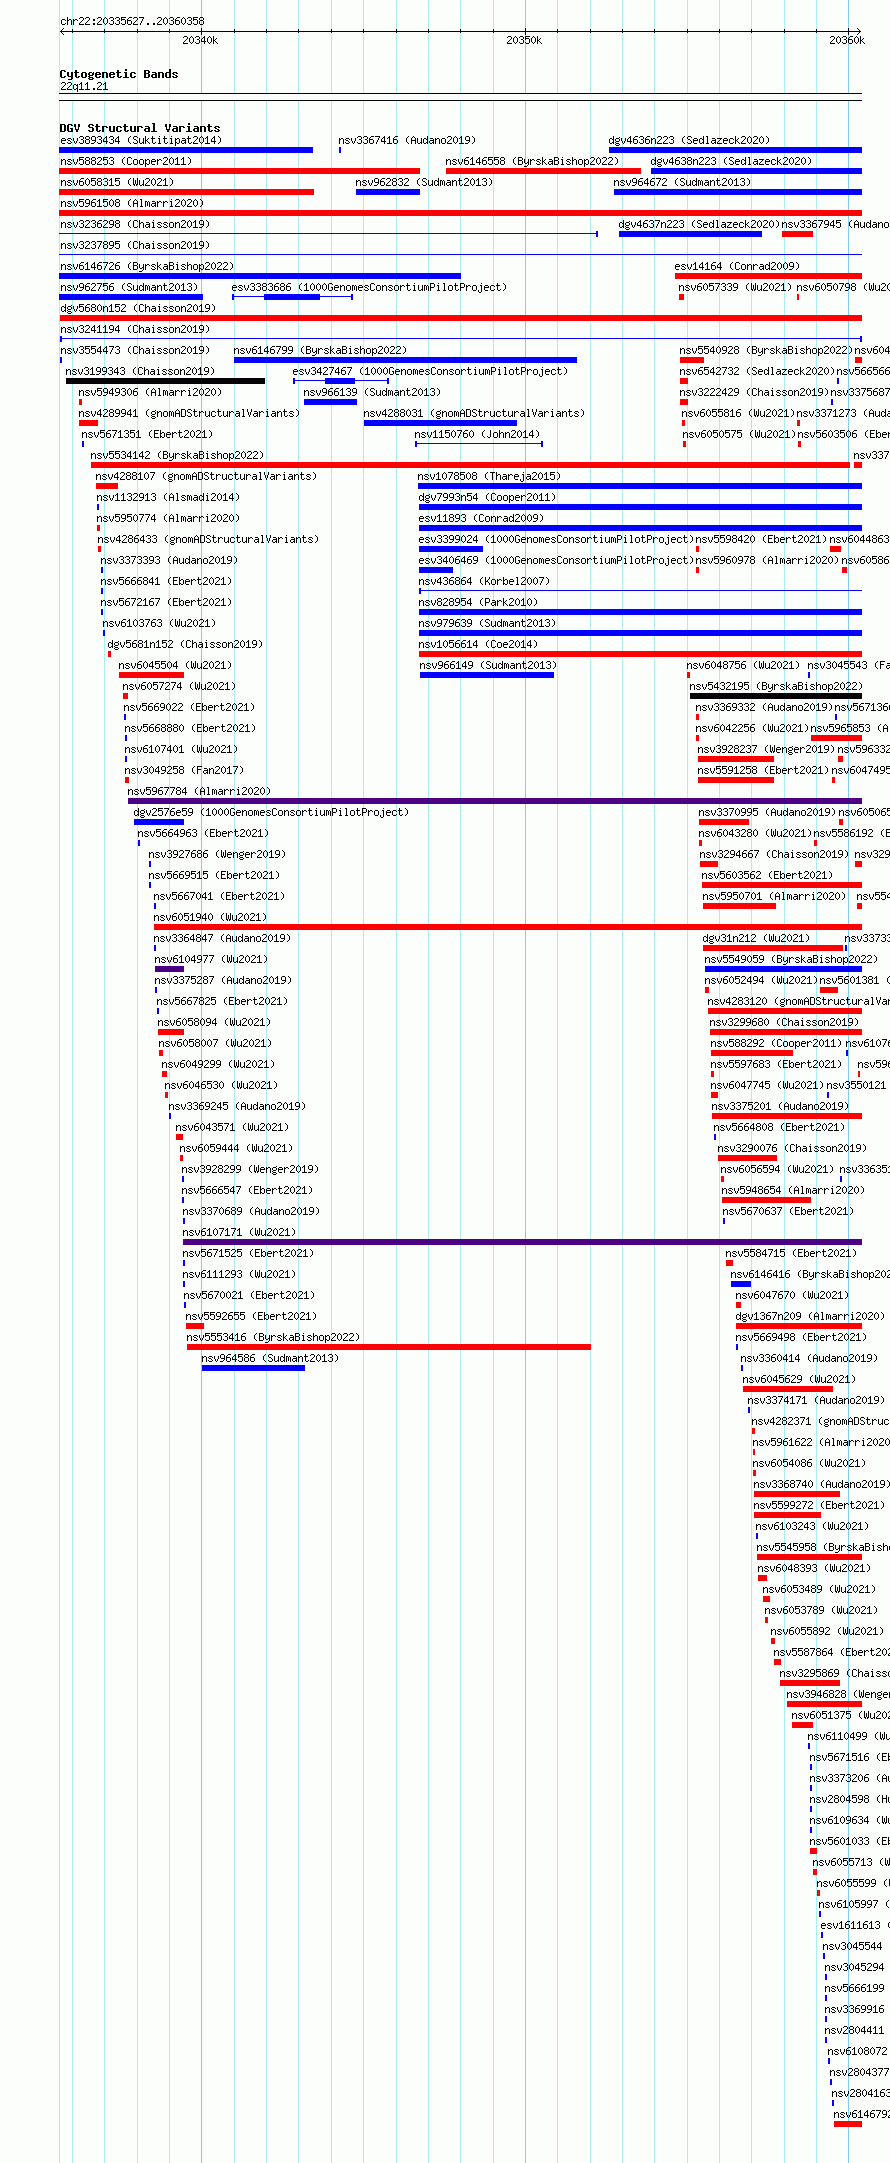Screen dimensions: 890x2163
Task: Open nsv436864 (Korbel2007) variant
Action: (484, 581)
